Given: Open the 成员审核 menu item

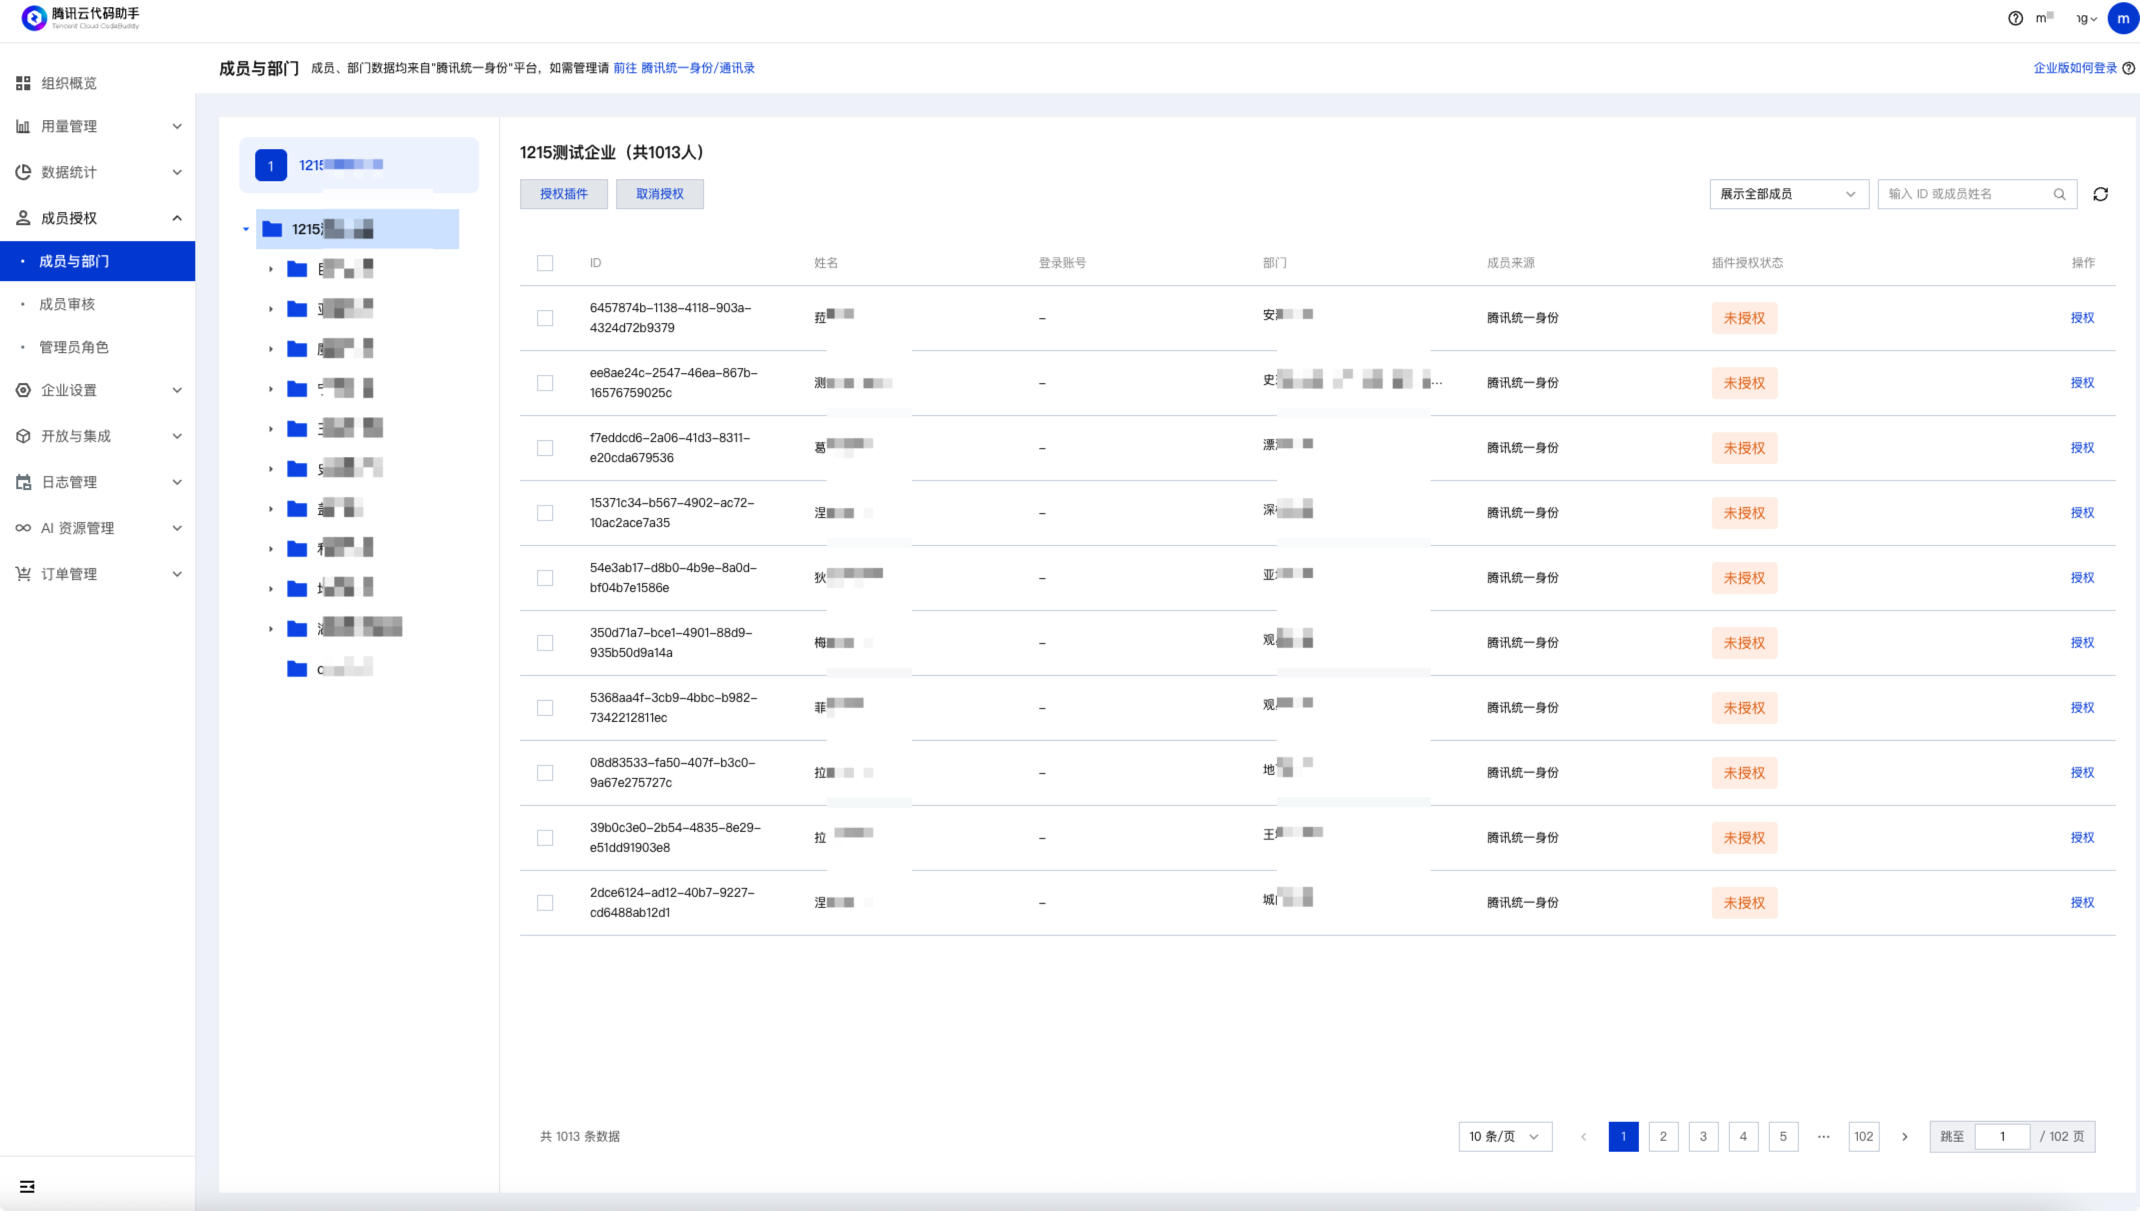Looking at the screenshot, I should (67, 304).
